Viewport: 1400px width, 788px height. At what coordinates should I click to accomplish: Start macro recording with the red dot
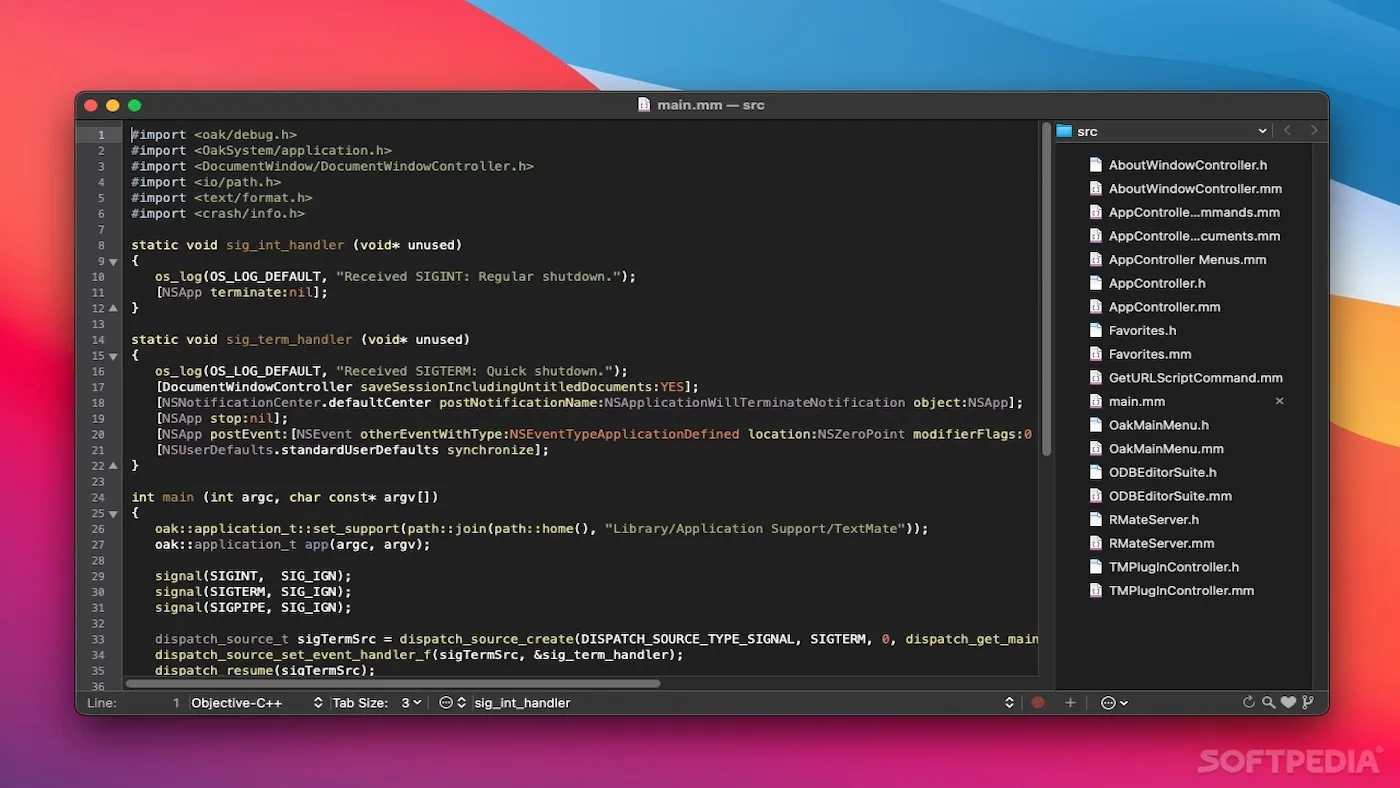coord(1037,703)
